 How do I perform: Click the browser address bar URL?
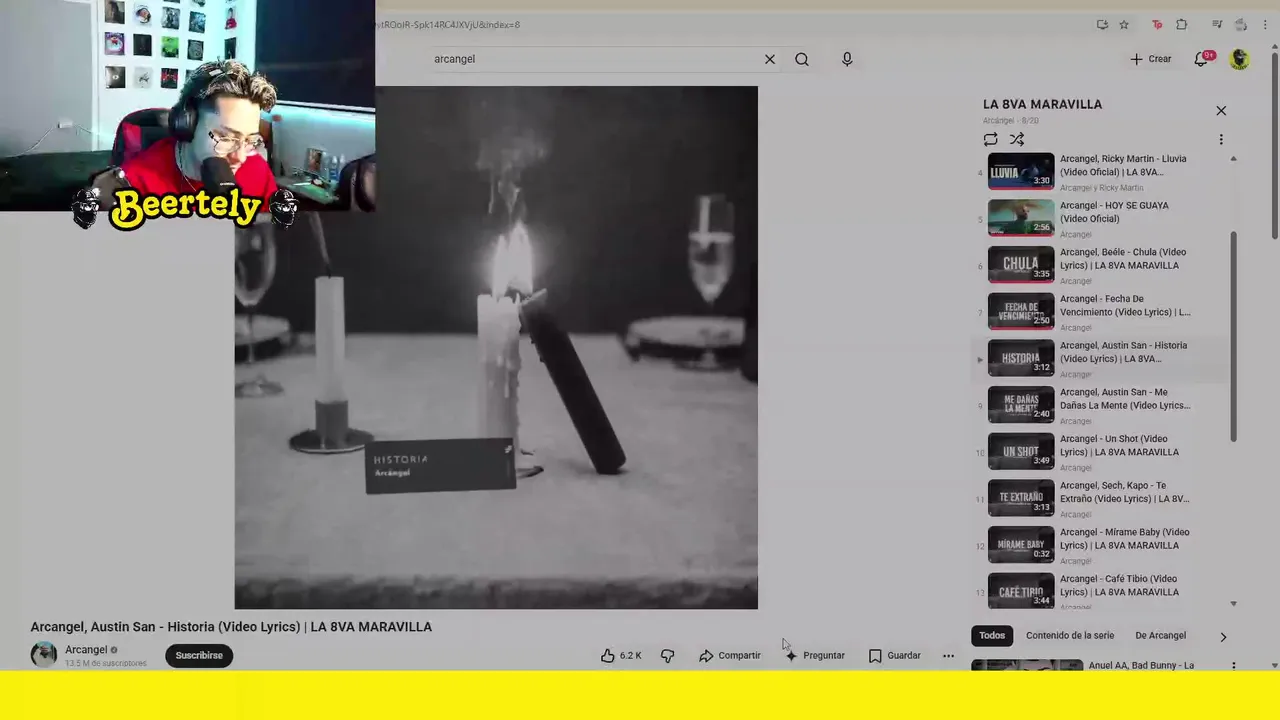[x=448, y=25]
